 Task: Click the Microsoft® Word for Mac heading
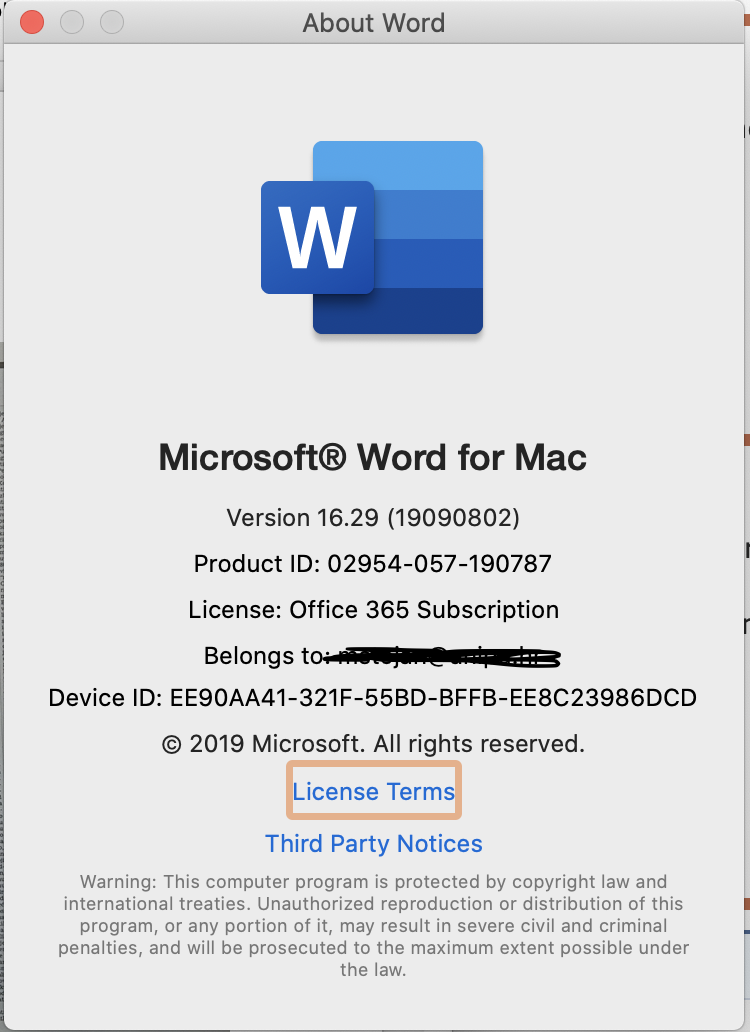pyautogui.click(x=372, y=457)
